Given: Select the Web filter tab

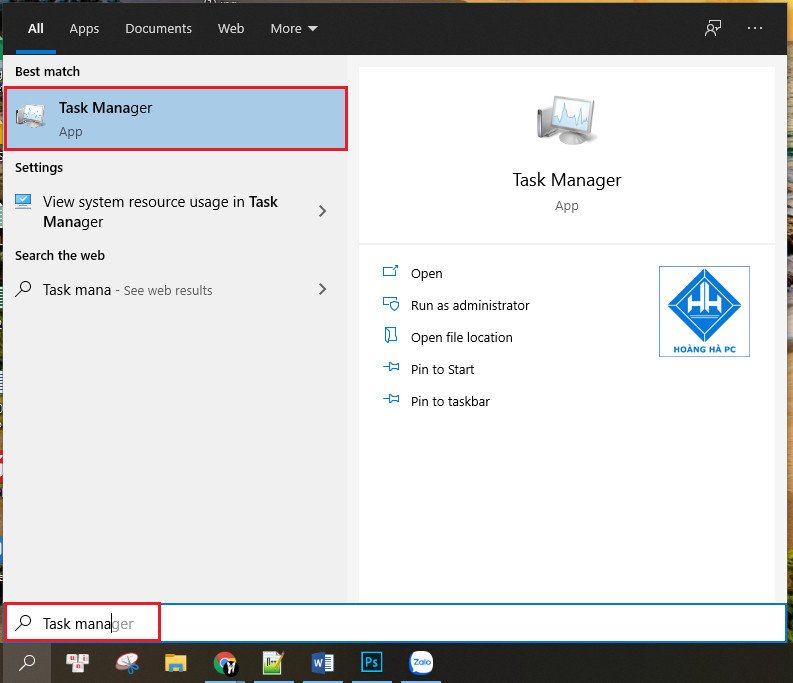Looking at the screenshot, I should pos(231,28).
